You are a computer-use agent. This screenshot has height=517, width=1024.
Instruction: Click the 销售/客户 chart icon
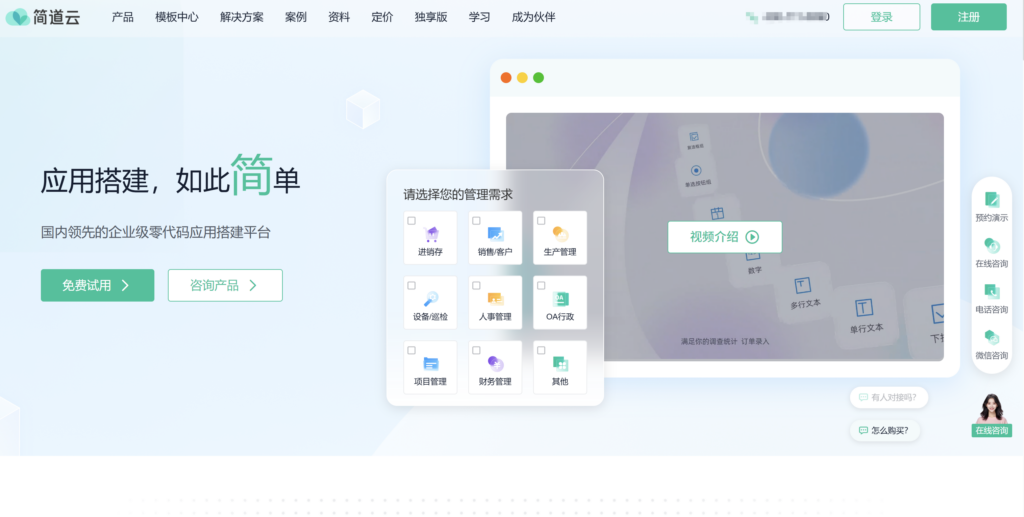[495, 234]
